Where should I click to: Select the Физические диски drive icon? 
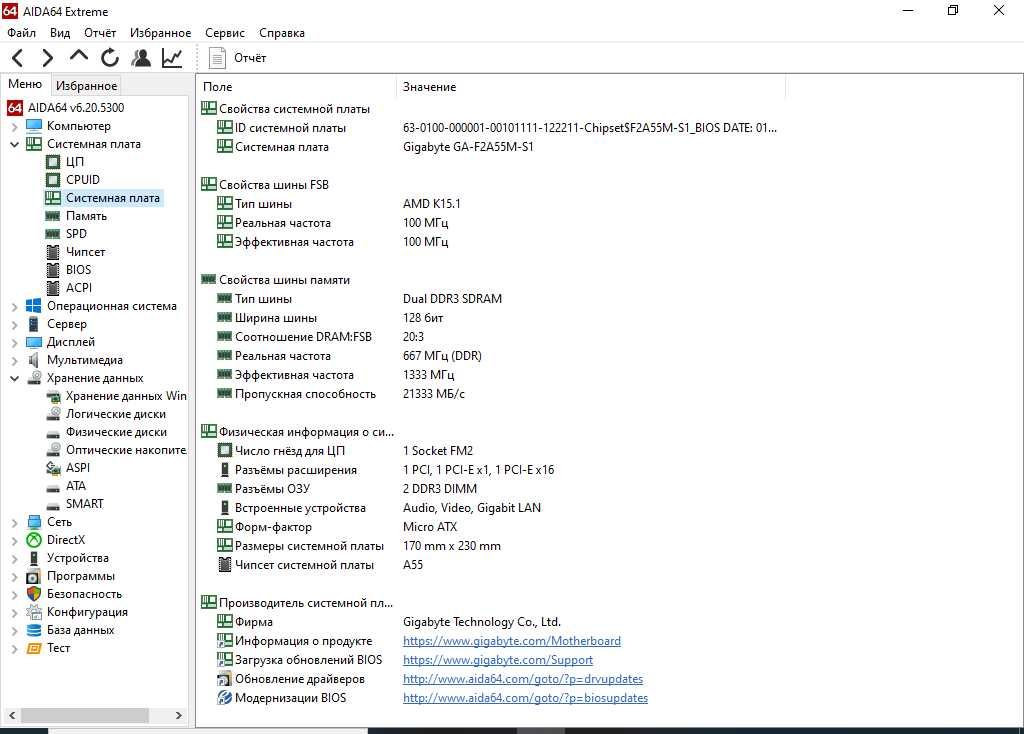(x=53, y=433)
